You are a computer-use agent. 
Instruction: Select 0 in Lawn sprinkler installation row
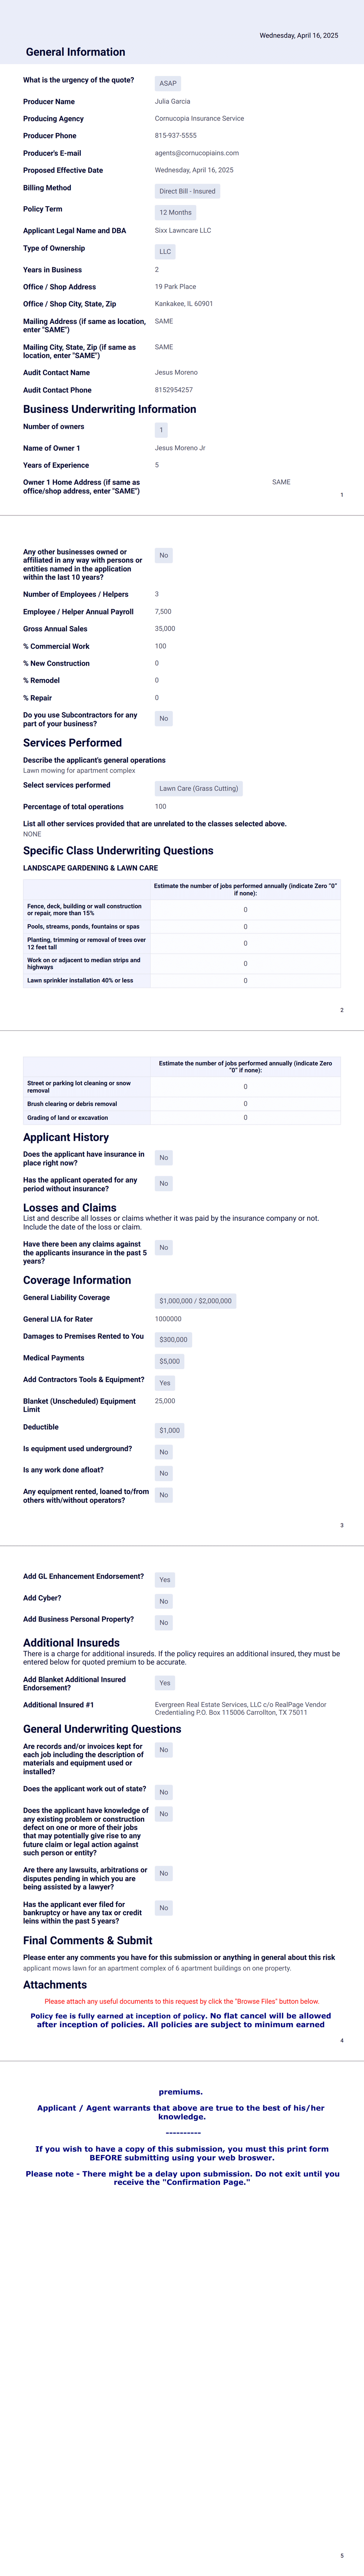[245, 981]
